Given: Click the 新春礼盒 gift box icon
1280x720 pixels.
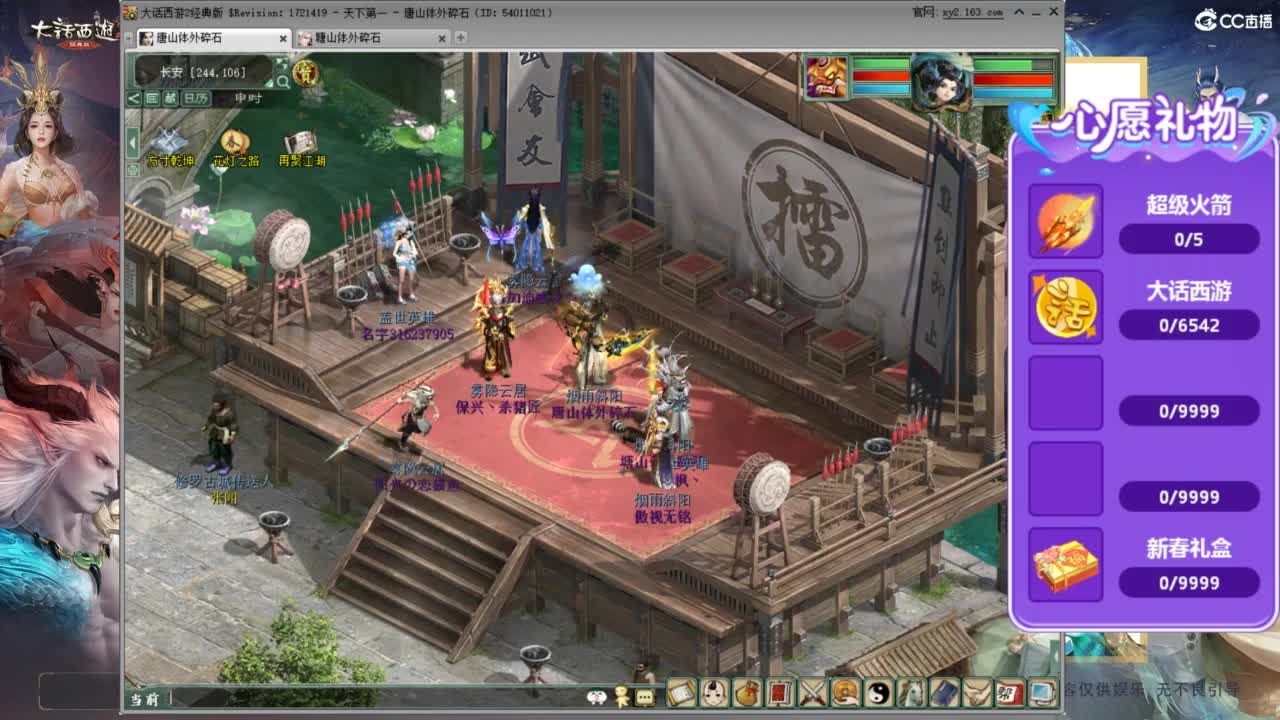Looking at the screenshot, I should 1065,565.
